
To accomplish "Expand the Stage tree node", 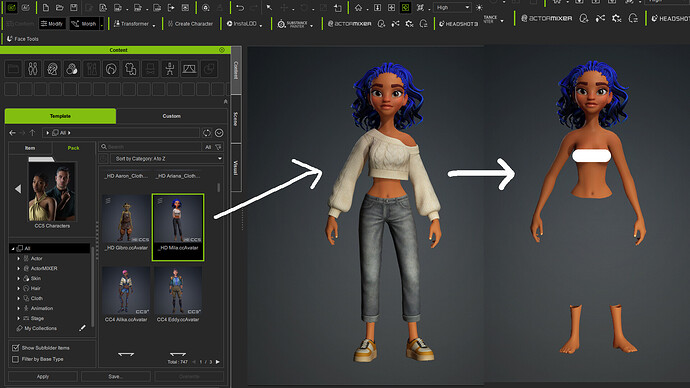I will pyautogui.click(x=18, y=318).
